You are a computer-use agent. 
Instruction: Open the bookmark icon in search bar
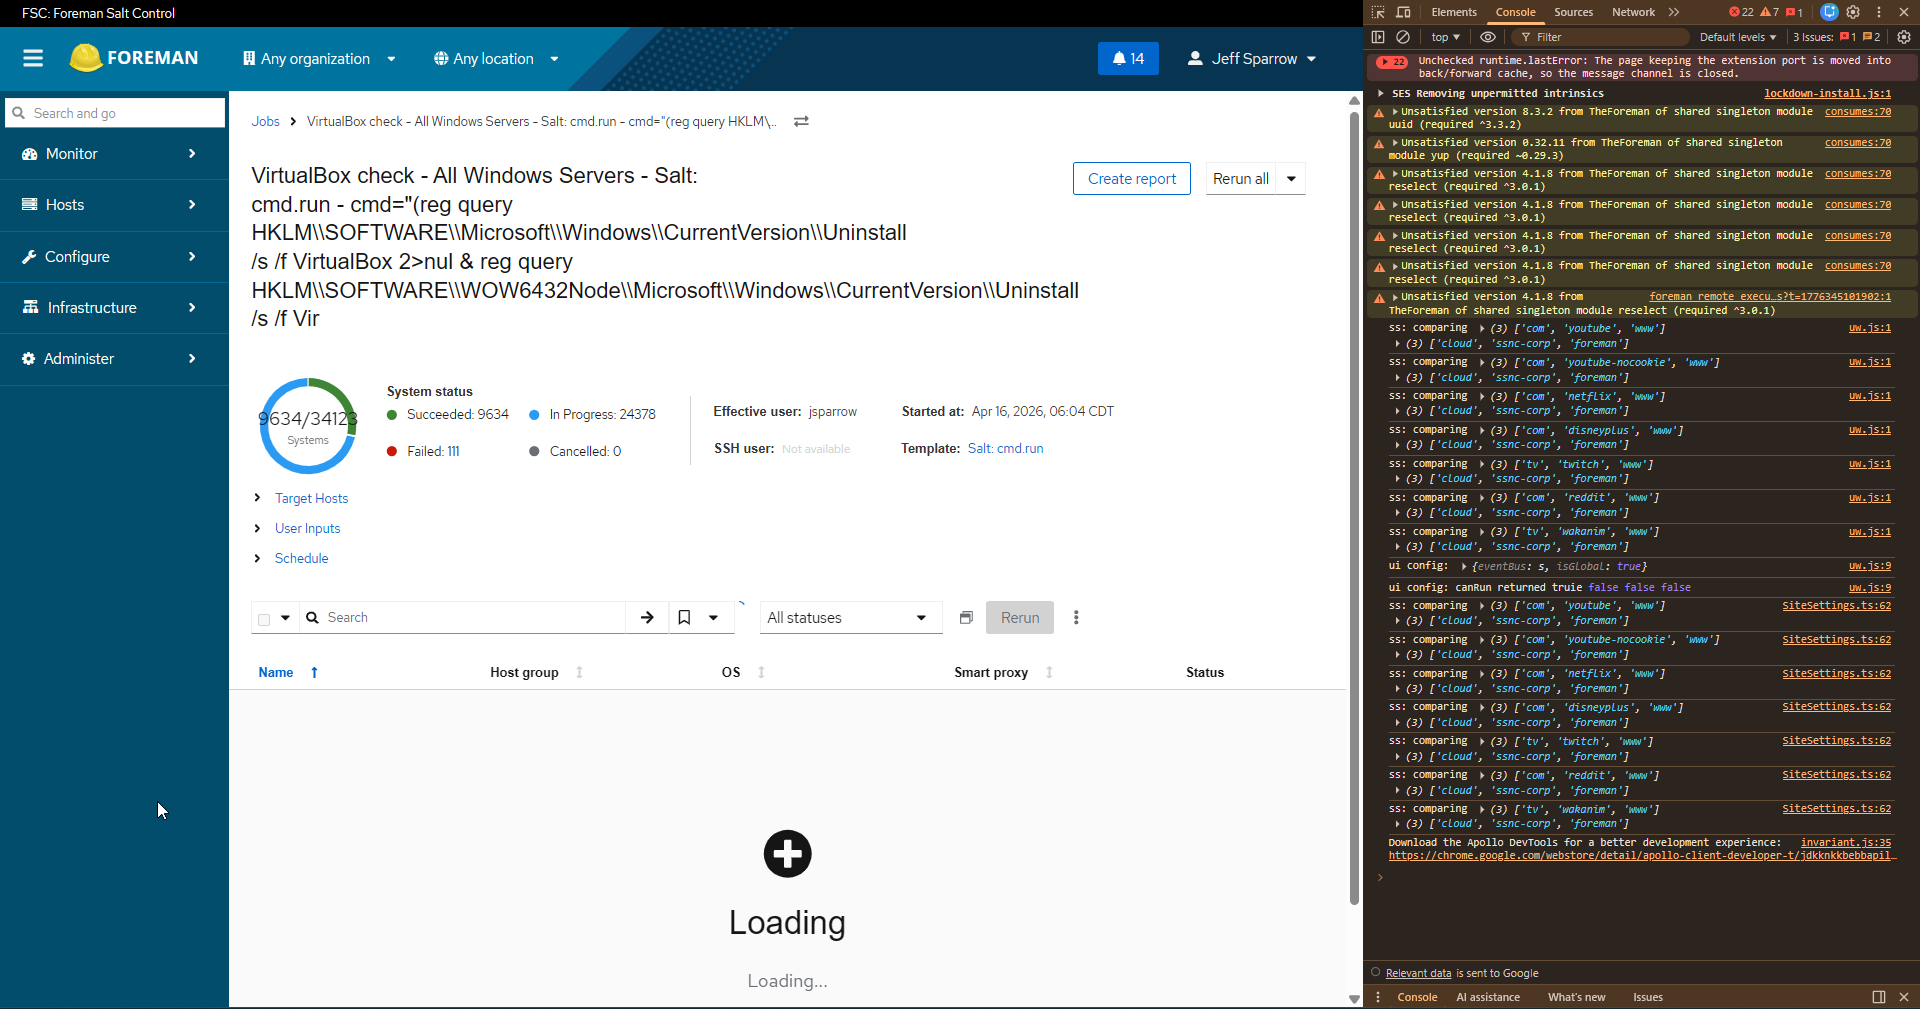pyautogui.click(x=685, y=618)
